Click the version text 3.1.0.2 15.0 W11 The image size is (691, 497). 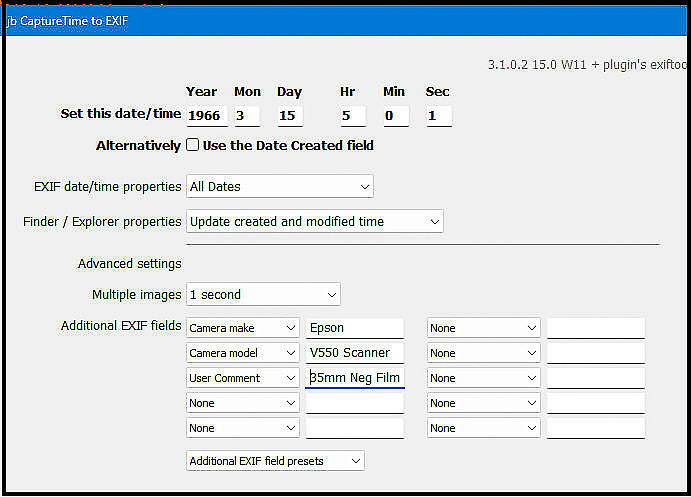click(x=537, y=65)
